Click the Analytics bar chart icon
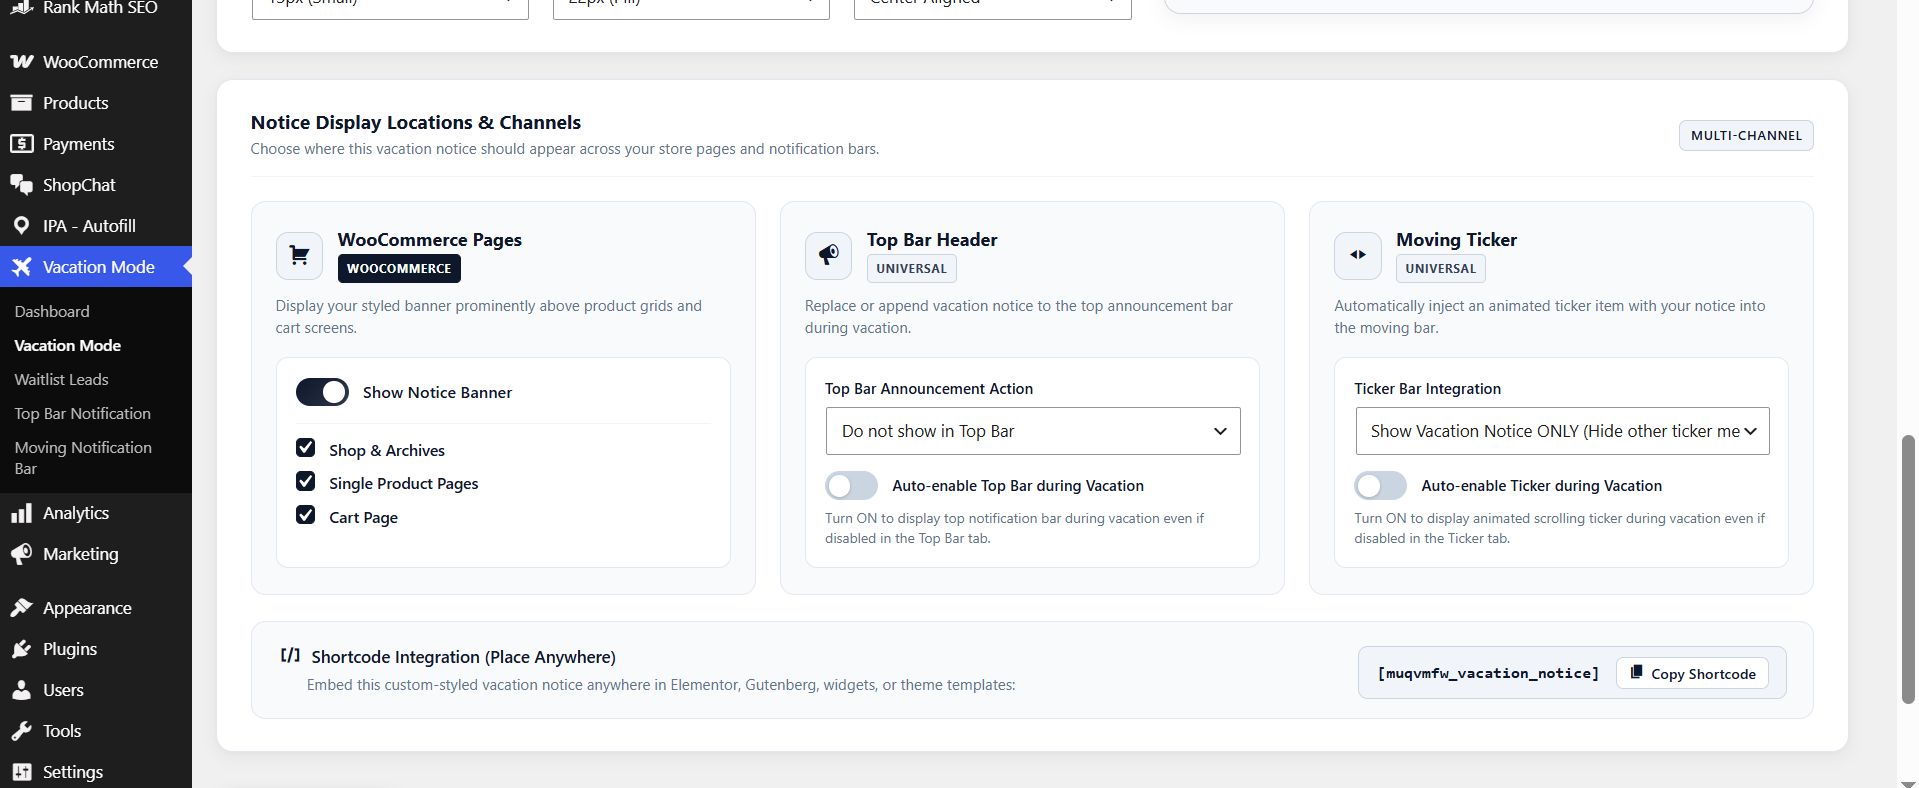 22,513
